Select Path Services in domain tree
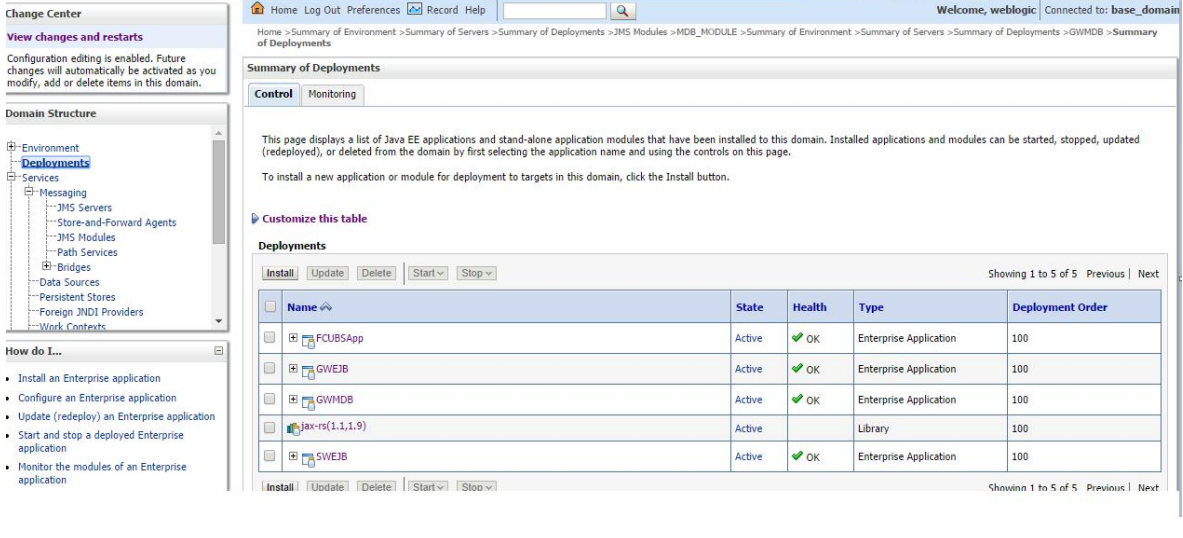The image size is (1183, 538). click(88, 252)
